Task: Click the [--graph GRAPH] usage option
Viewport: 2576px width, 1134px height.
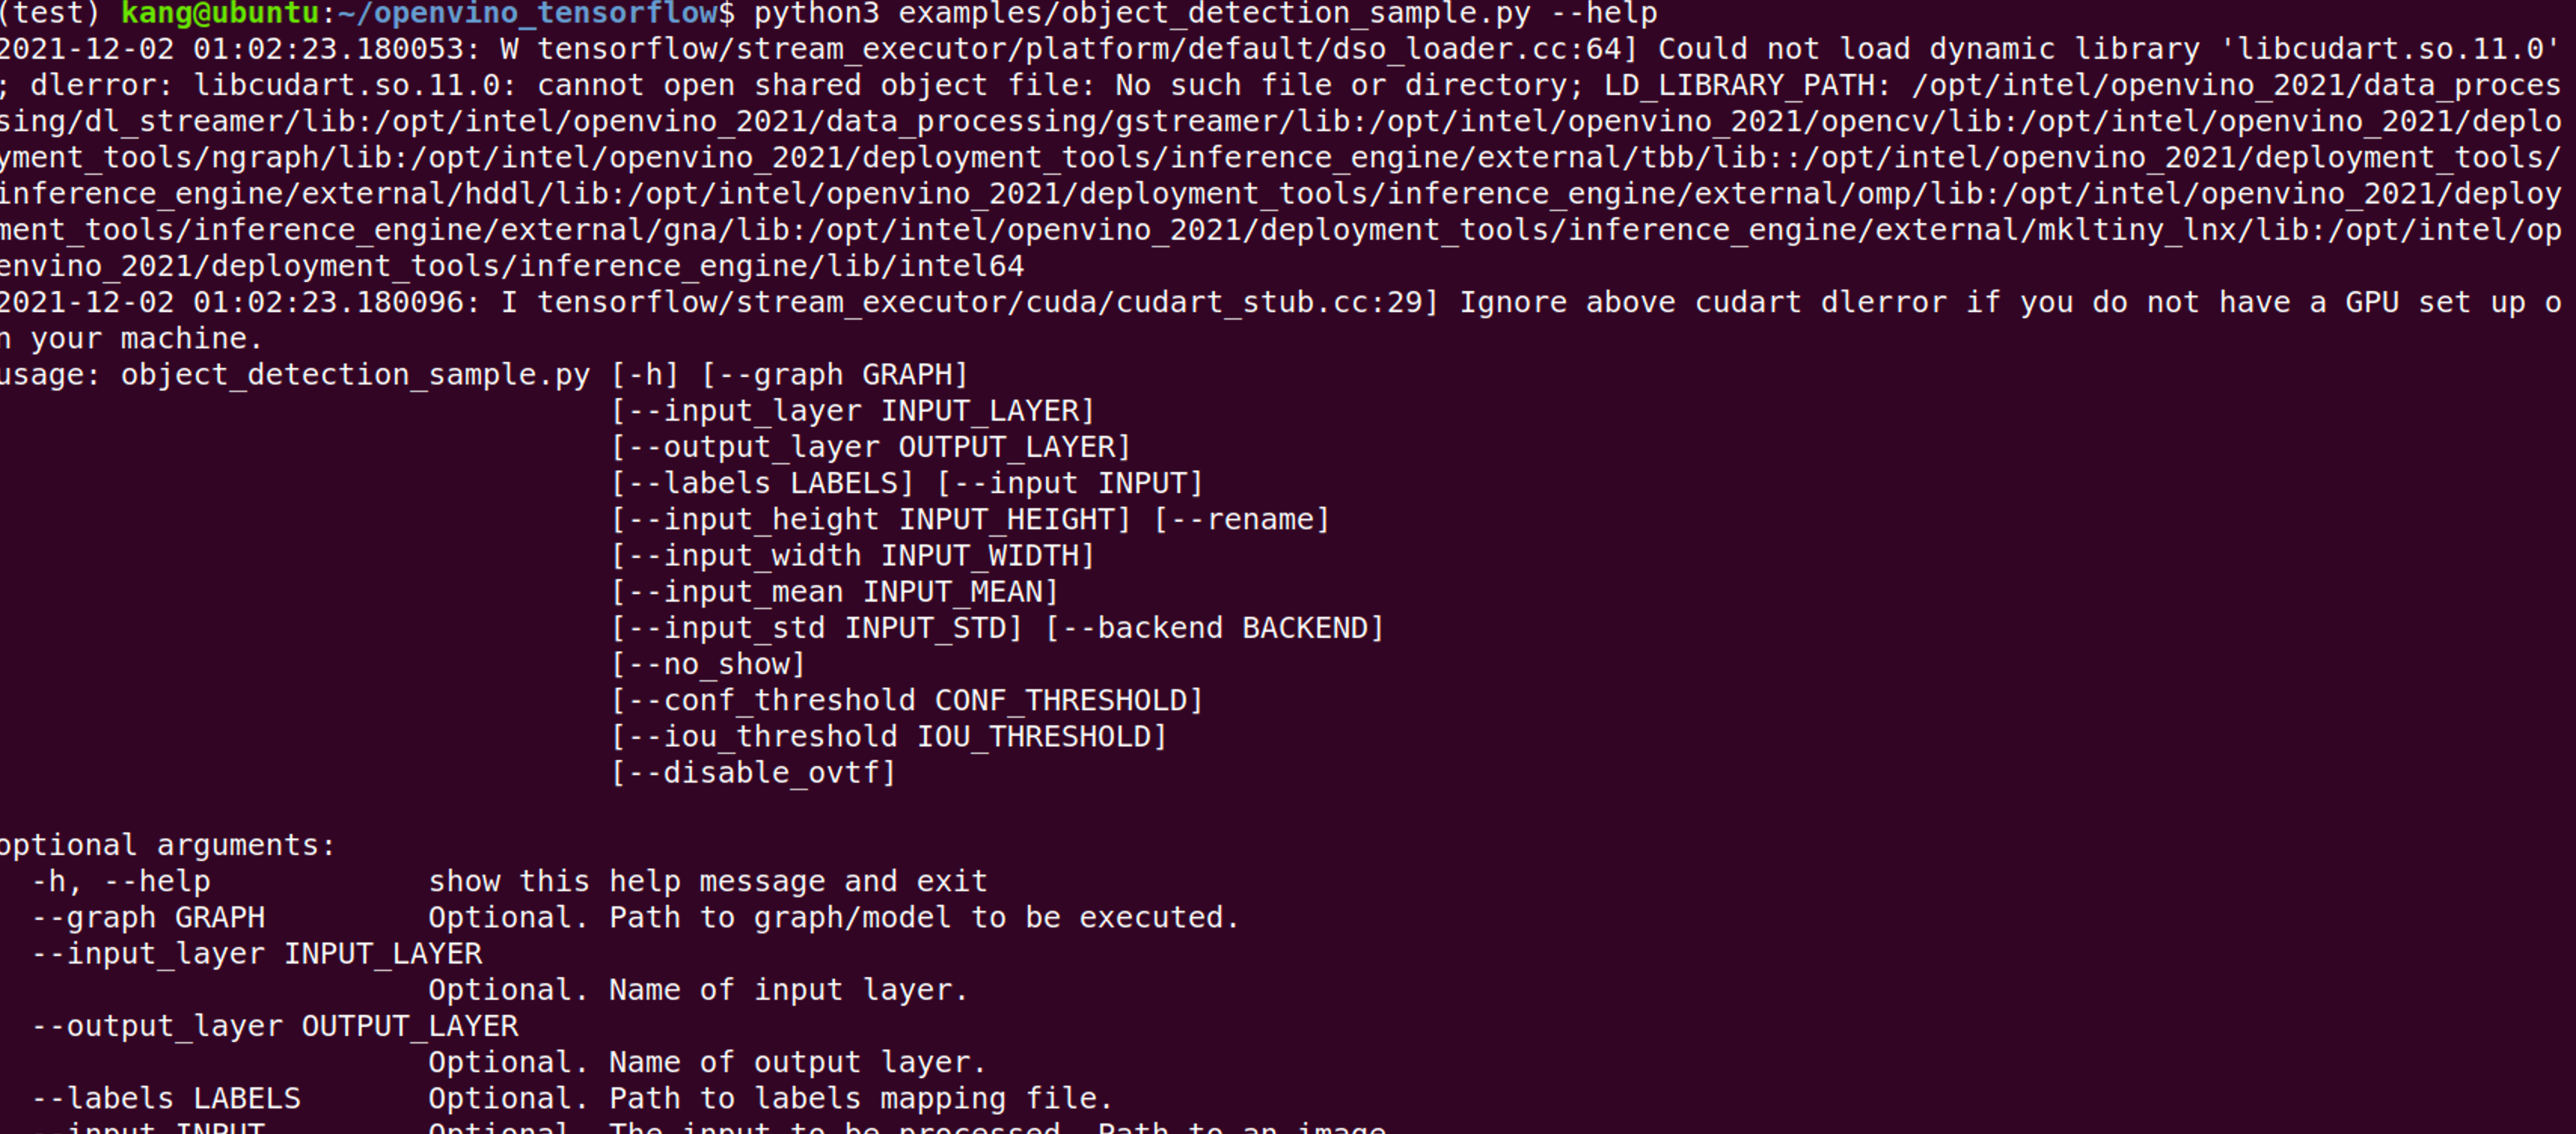Action: pos(835,375)
